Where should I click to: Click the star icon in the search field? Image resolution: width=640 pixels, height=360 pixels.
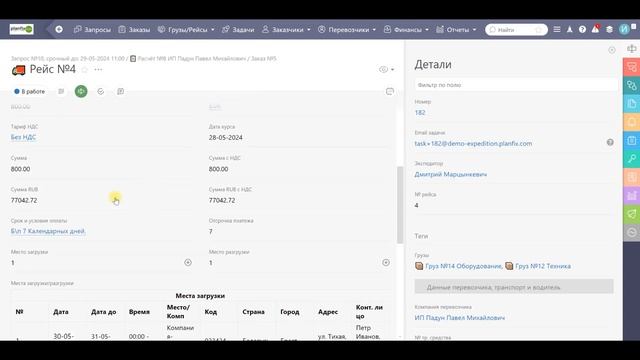coord(538,30)
